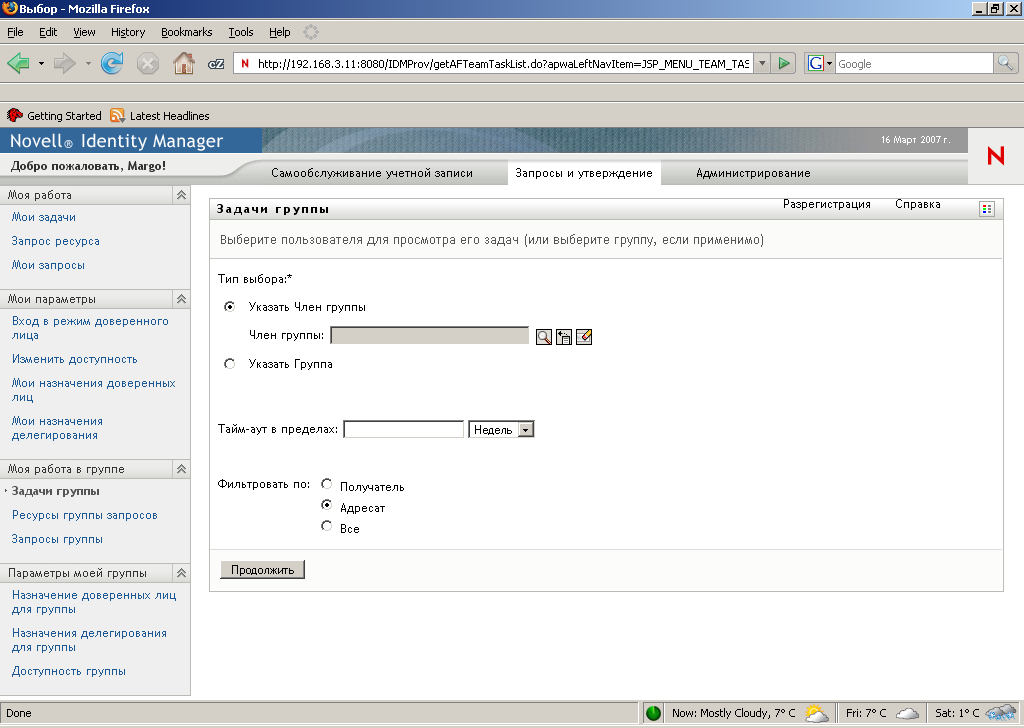Go to the Home page icon
The image size is (1024, 728).
184,63
